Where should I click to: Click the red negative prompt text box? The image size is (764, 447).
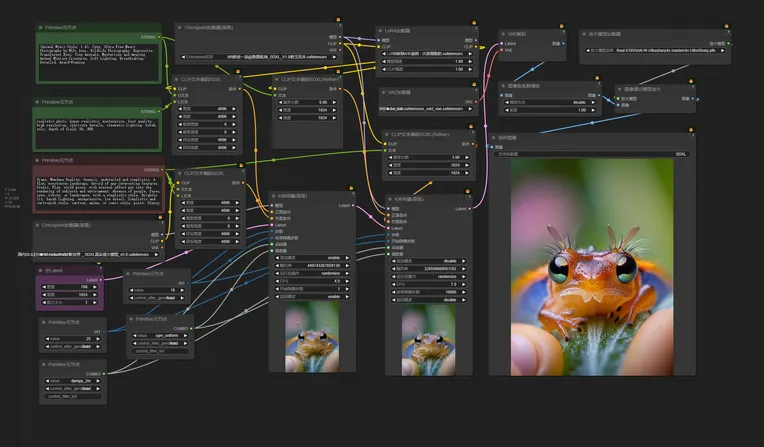tap(99, 193)
